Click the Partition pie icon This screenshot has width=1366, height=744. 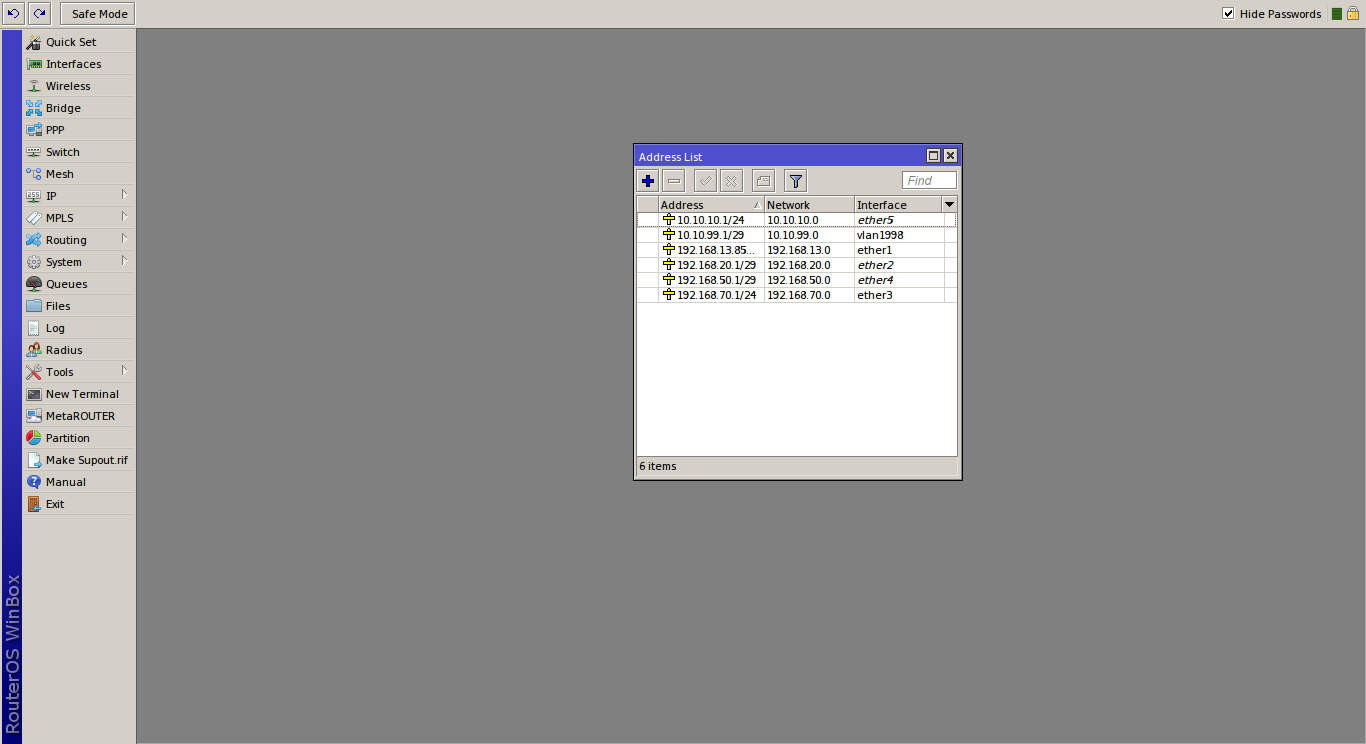click(x=34, y=438)
